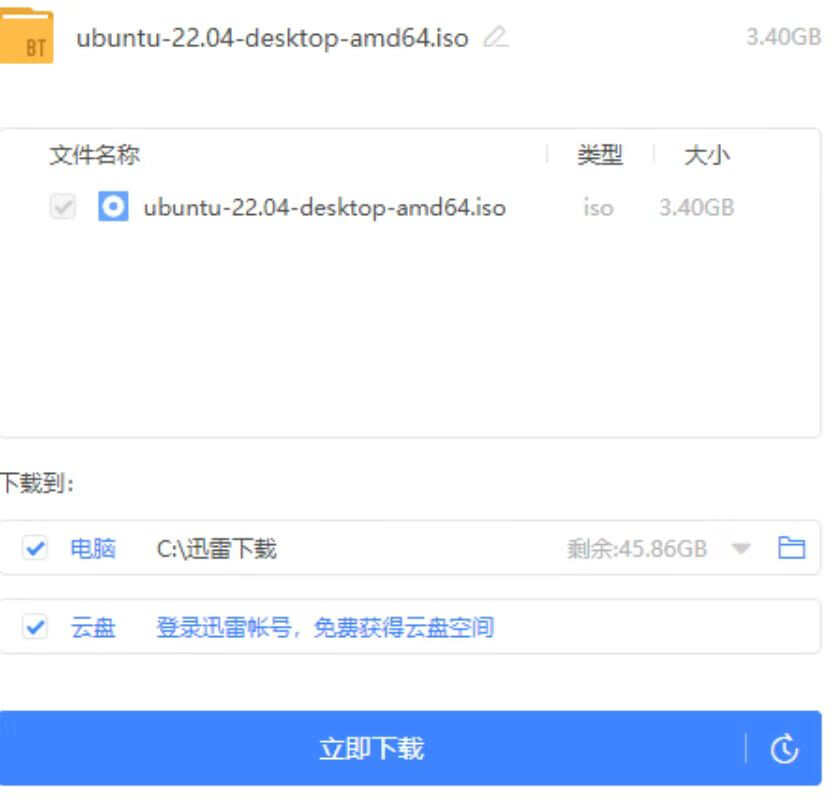Expand the download path dropdown arrow
This screenshot has height=799, width=832.
(x=741, y=548)
